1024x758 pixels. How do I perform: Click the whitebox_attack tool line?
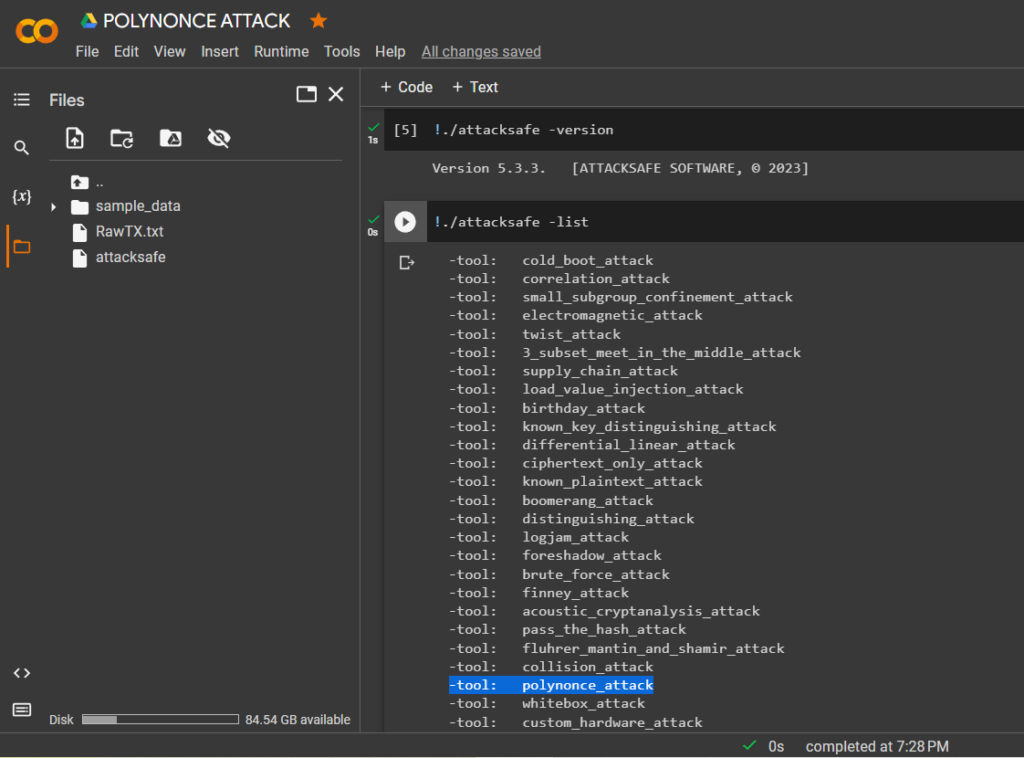point(547,703)
